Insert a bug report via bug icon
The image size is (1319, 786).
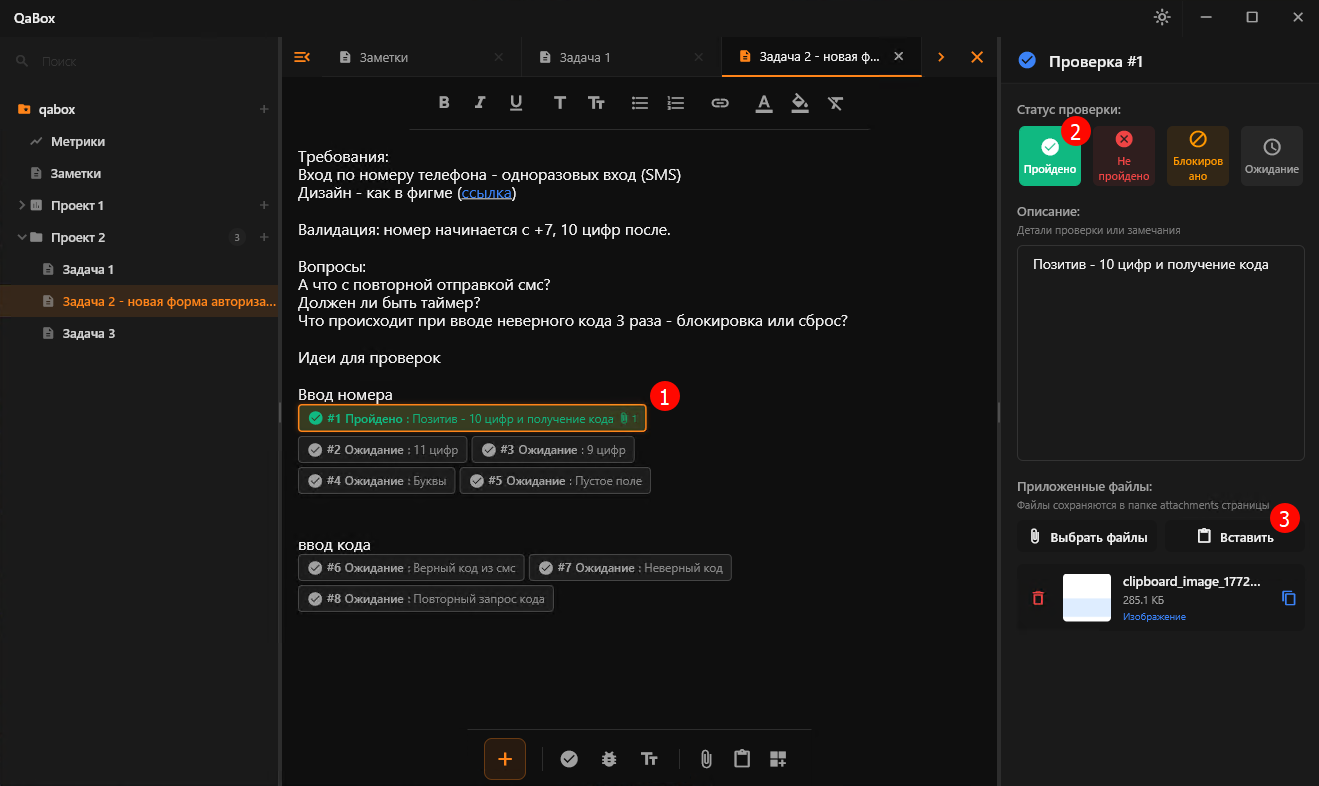pos(609,759)
